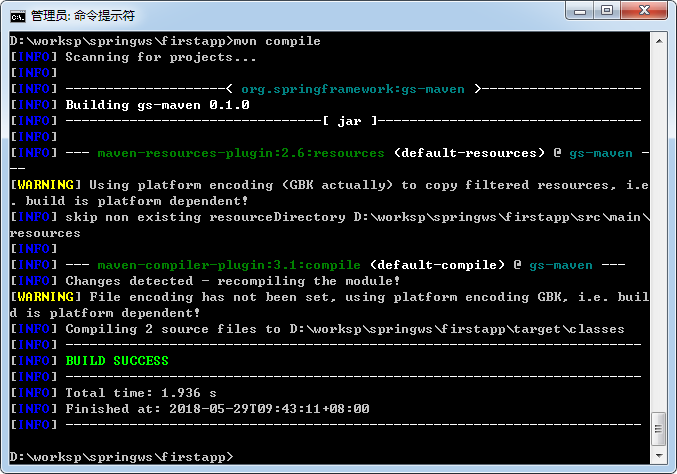677x474 pixels.
Task: Click empty scrollbar track above thumb
Action: (659, 229)
